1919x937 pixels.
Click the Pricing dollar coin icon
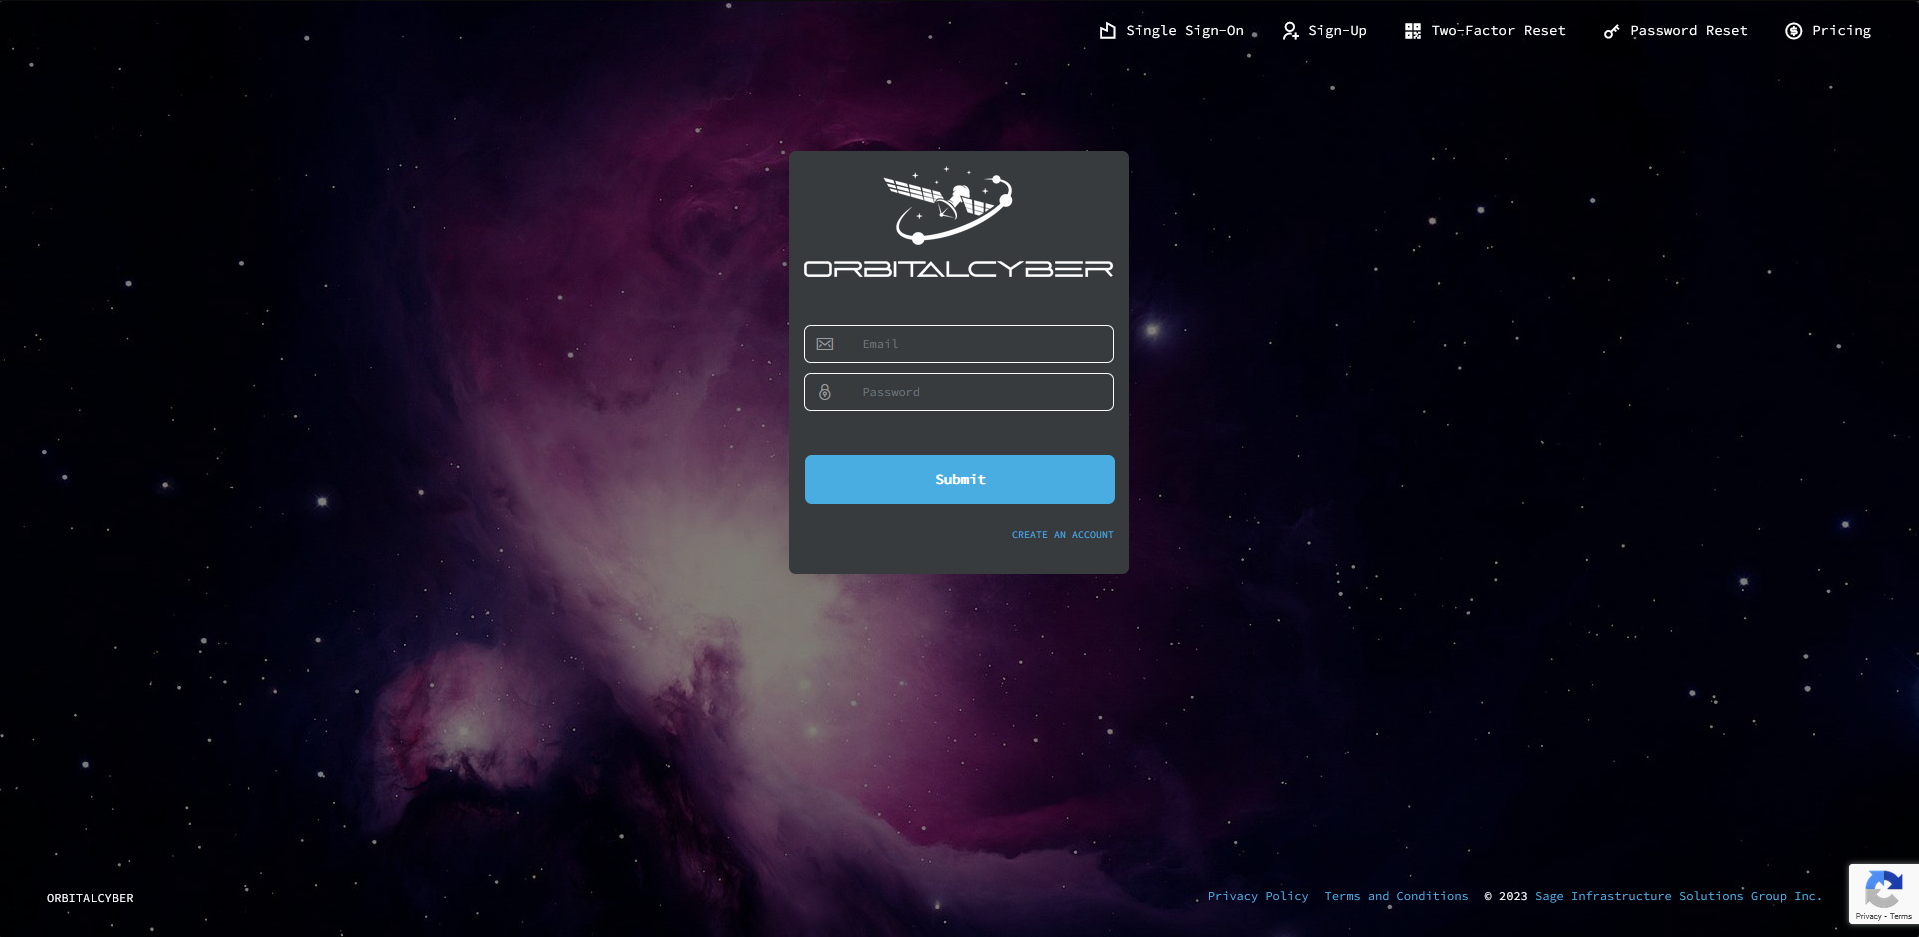coord(1794,31)
